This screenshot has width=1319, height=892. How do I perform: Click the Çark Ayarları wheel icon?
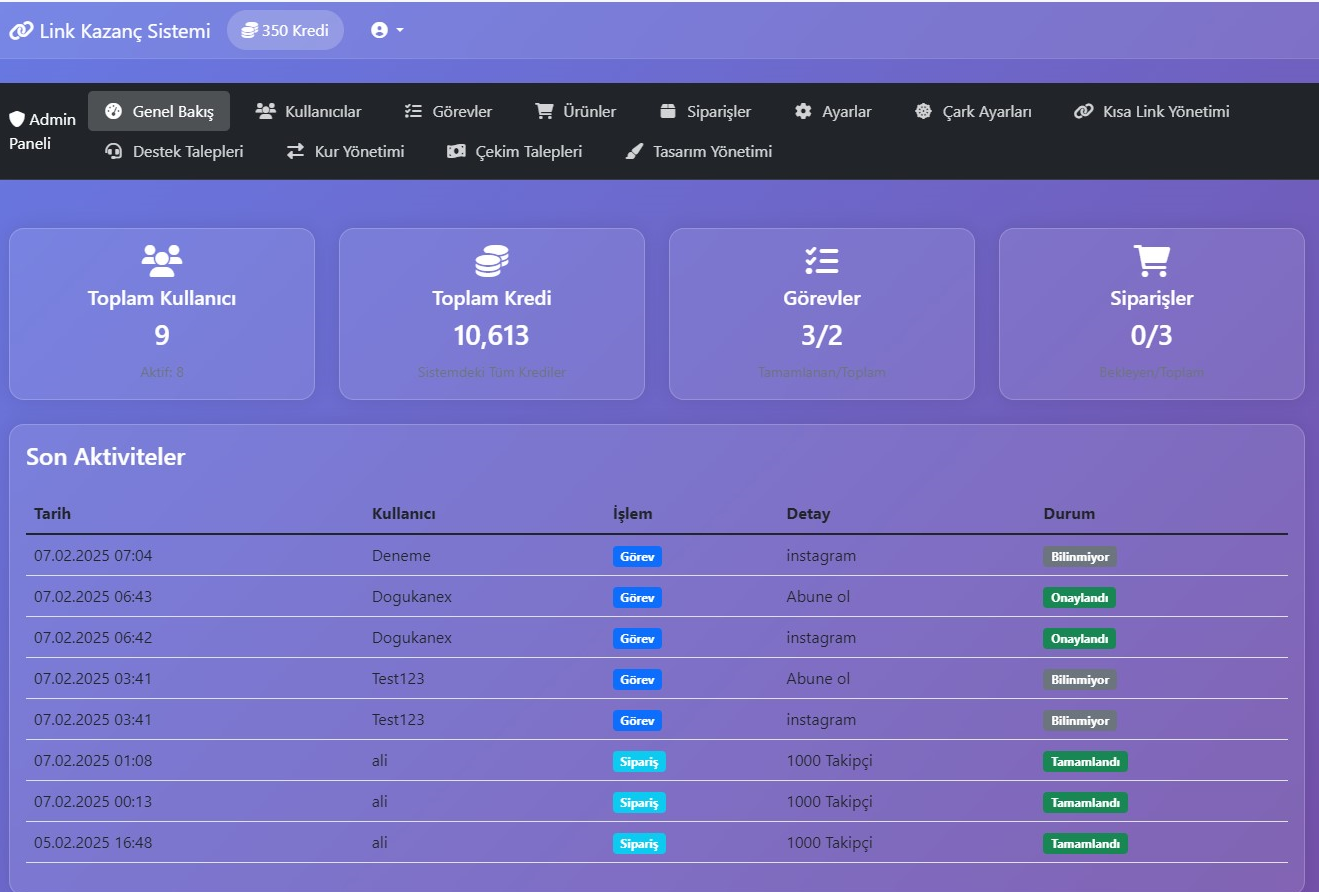pos(923,111)
